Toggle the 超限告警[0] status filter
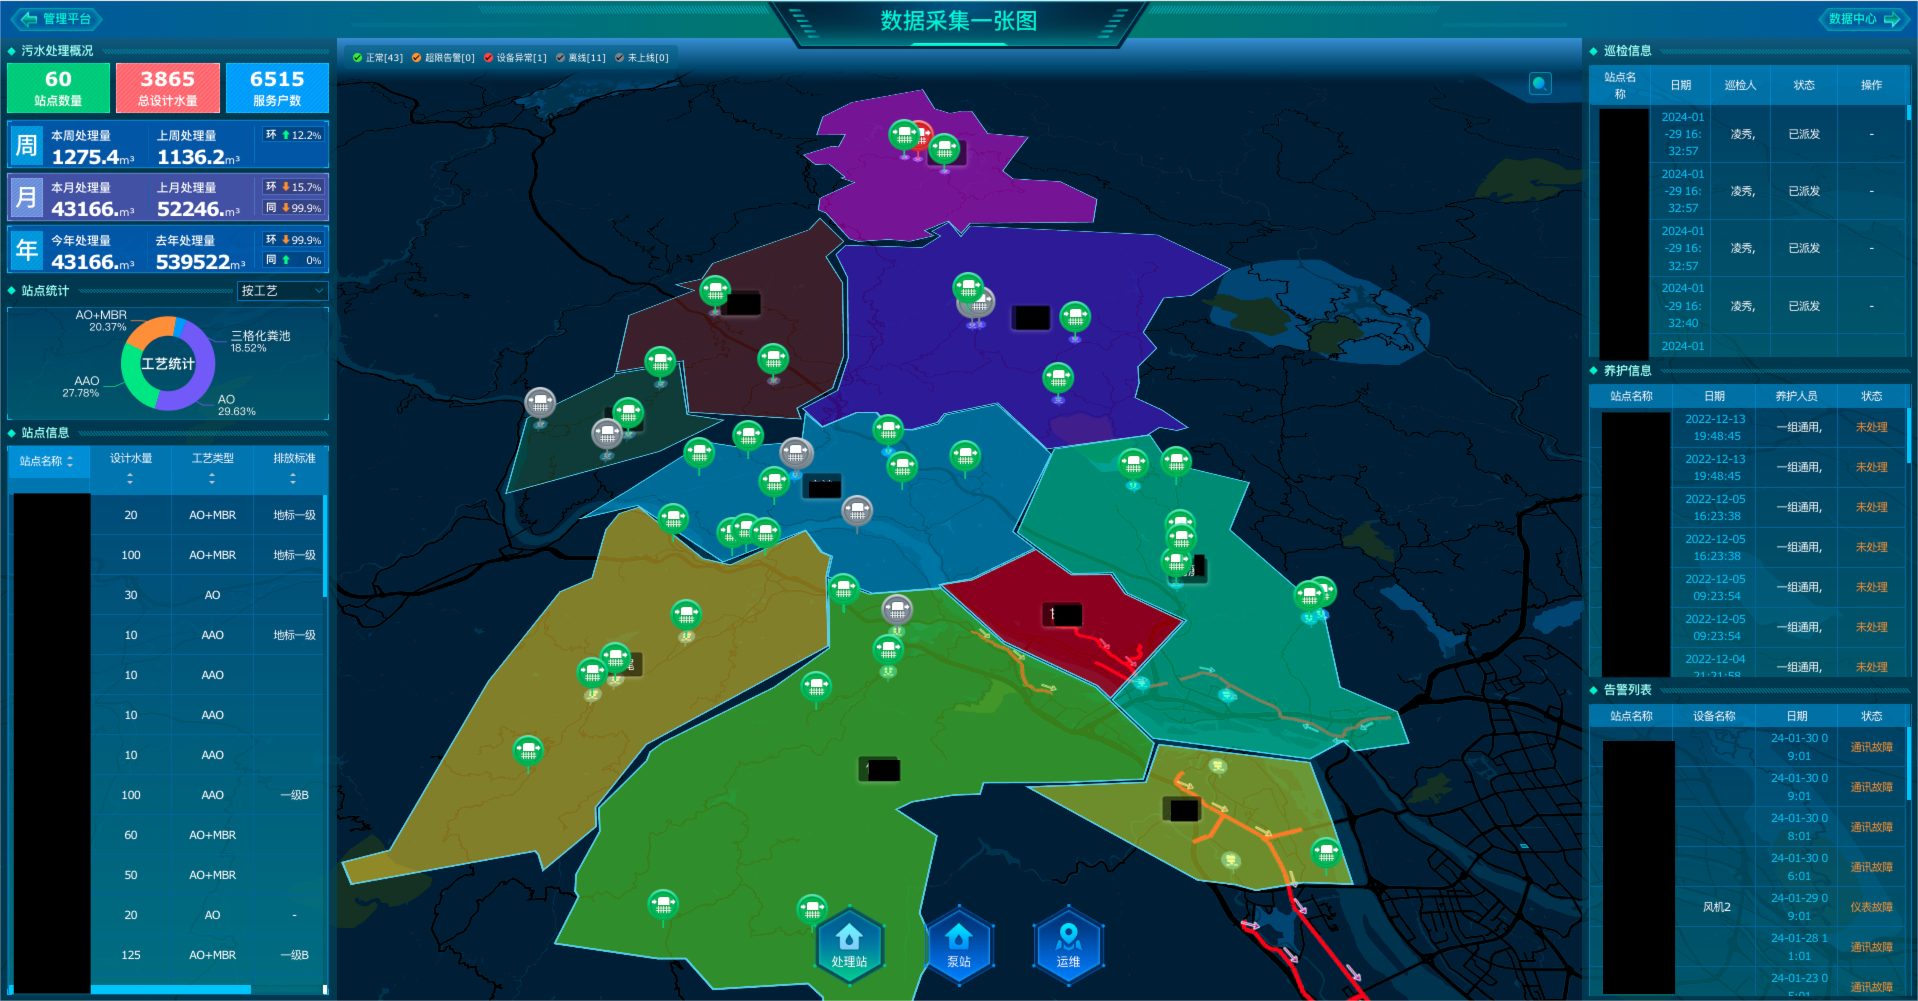 pyautogui.click(x=443, y=58)
